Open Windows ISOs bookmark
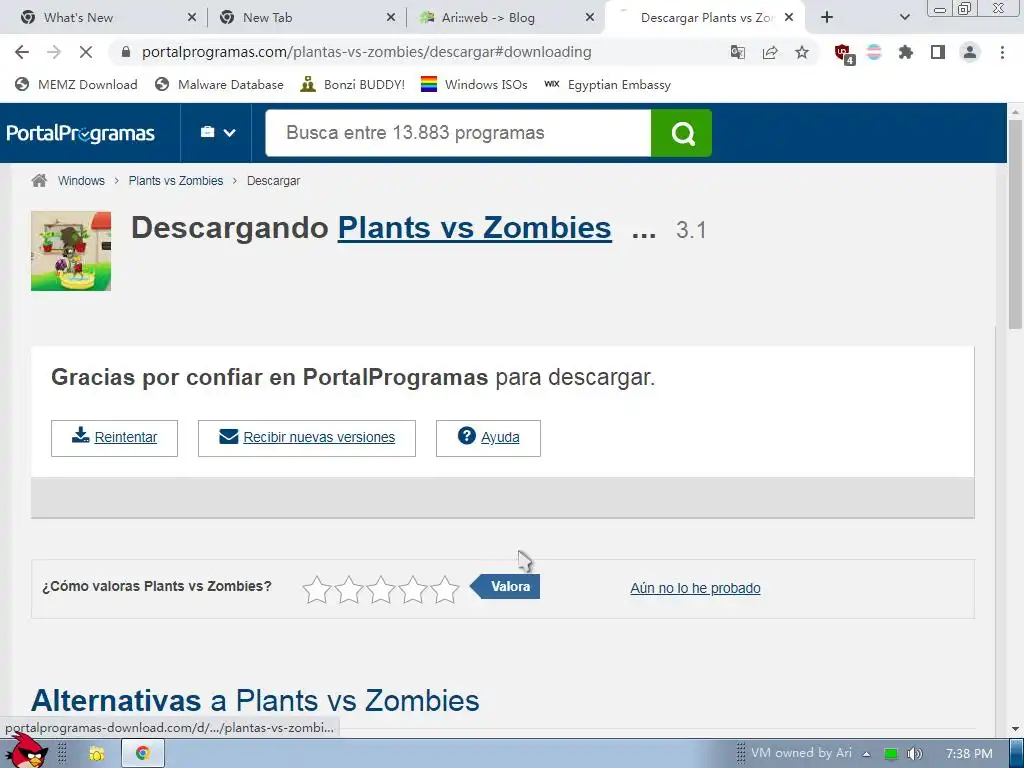This screenshot has height=768, width=1024. point(474,84)
